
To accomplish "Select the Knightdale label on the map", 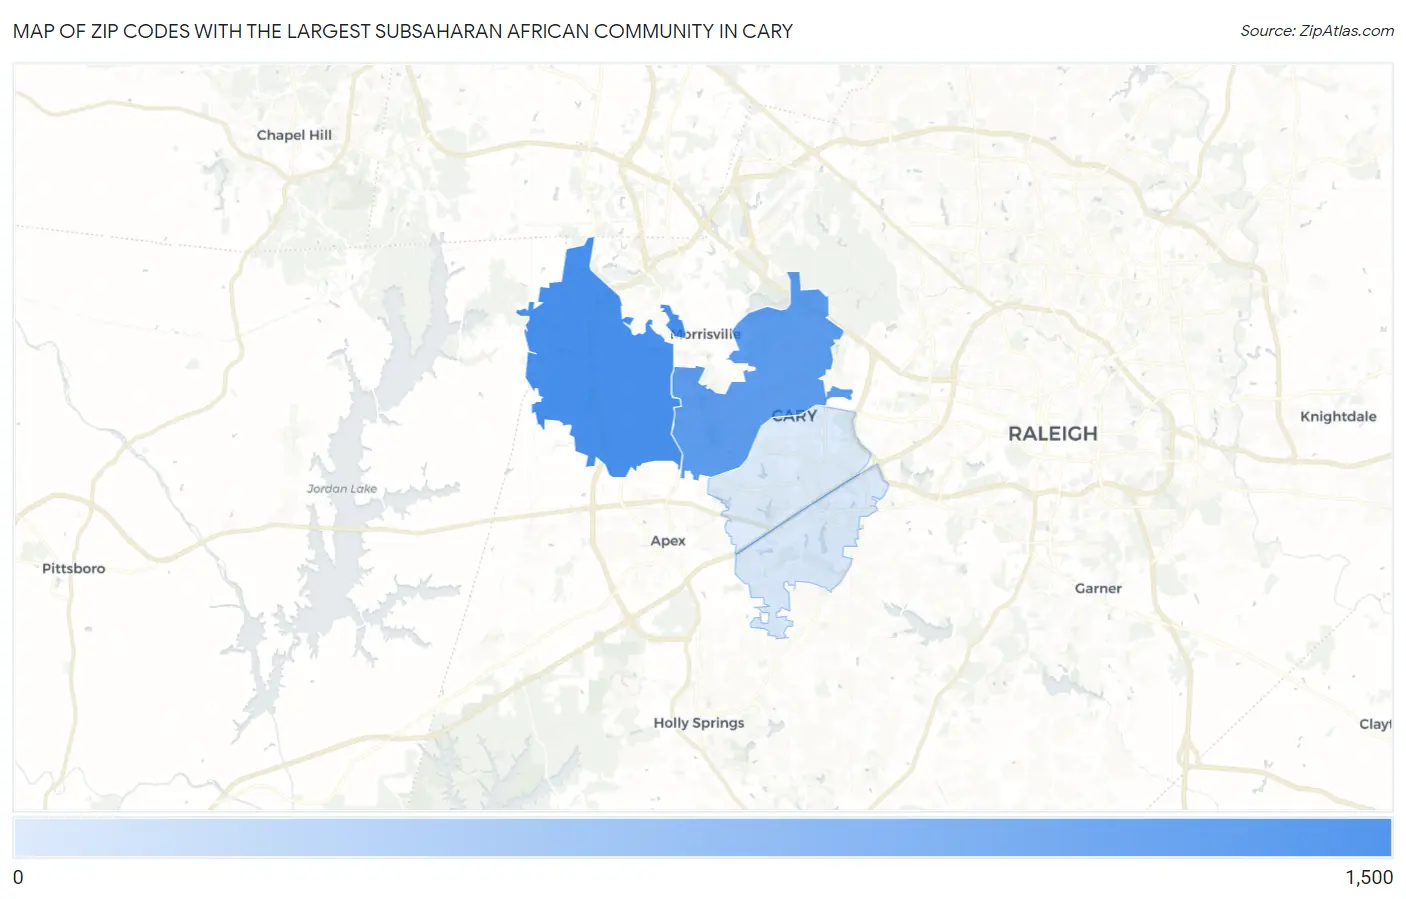I will [1338, 417].
